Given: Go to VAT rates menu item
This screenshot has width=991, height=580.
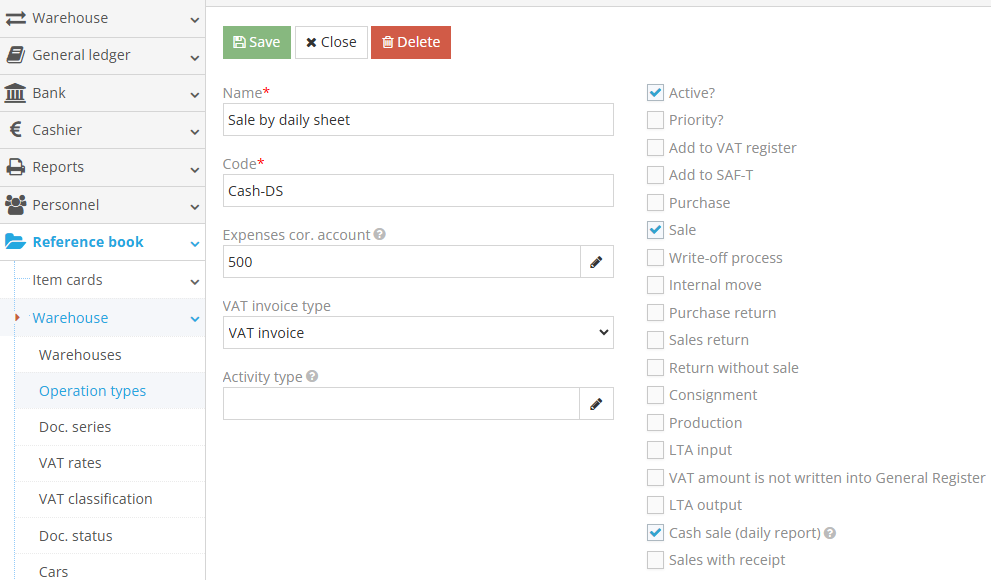Looking at the screenshot, I should pyautogui.click(x=70, y=463).
